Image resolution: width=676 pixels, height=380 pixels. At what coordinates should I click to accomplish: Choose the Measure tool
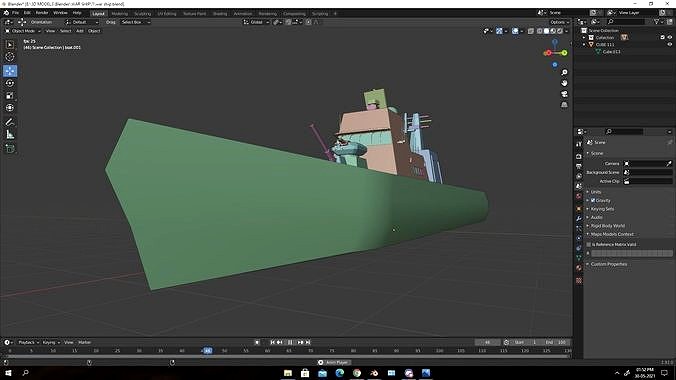point(10,135)
